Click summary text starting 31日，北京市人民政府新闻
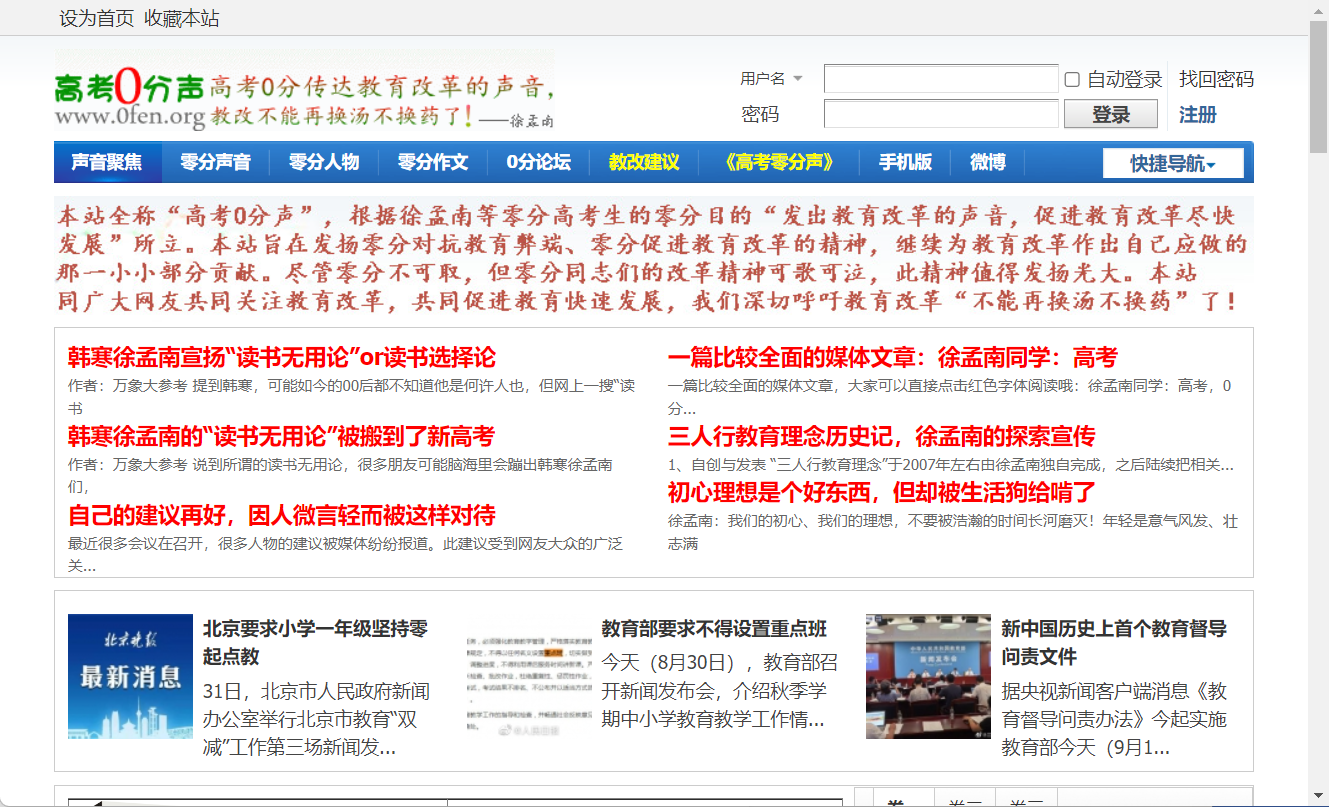Image resolution: width=1329 pixels, height=807 pixels. point(316,719)
